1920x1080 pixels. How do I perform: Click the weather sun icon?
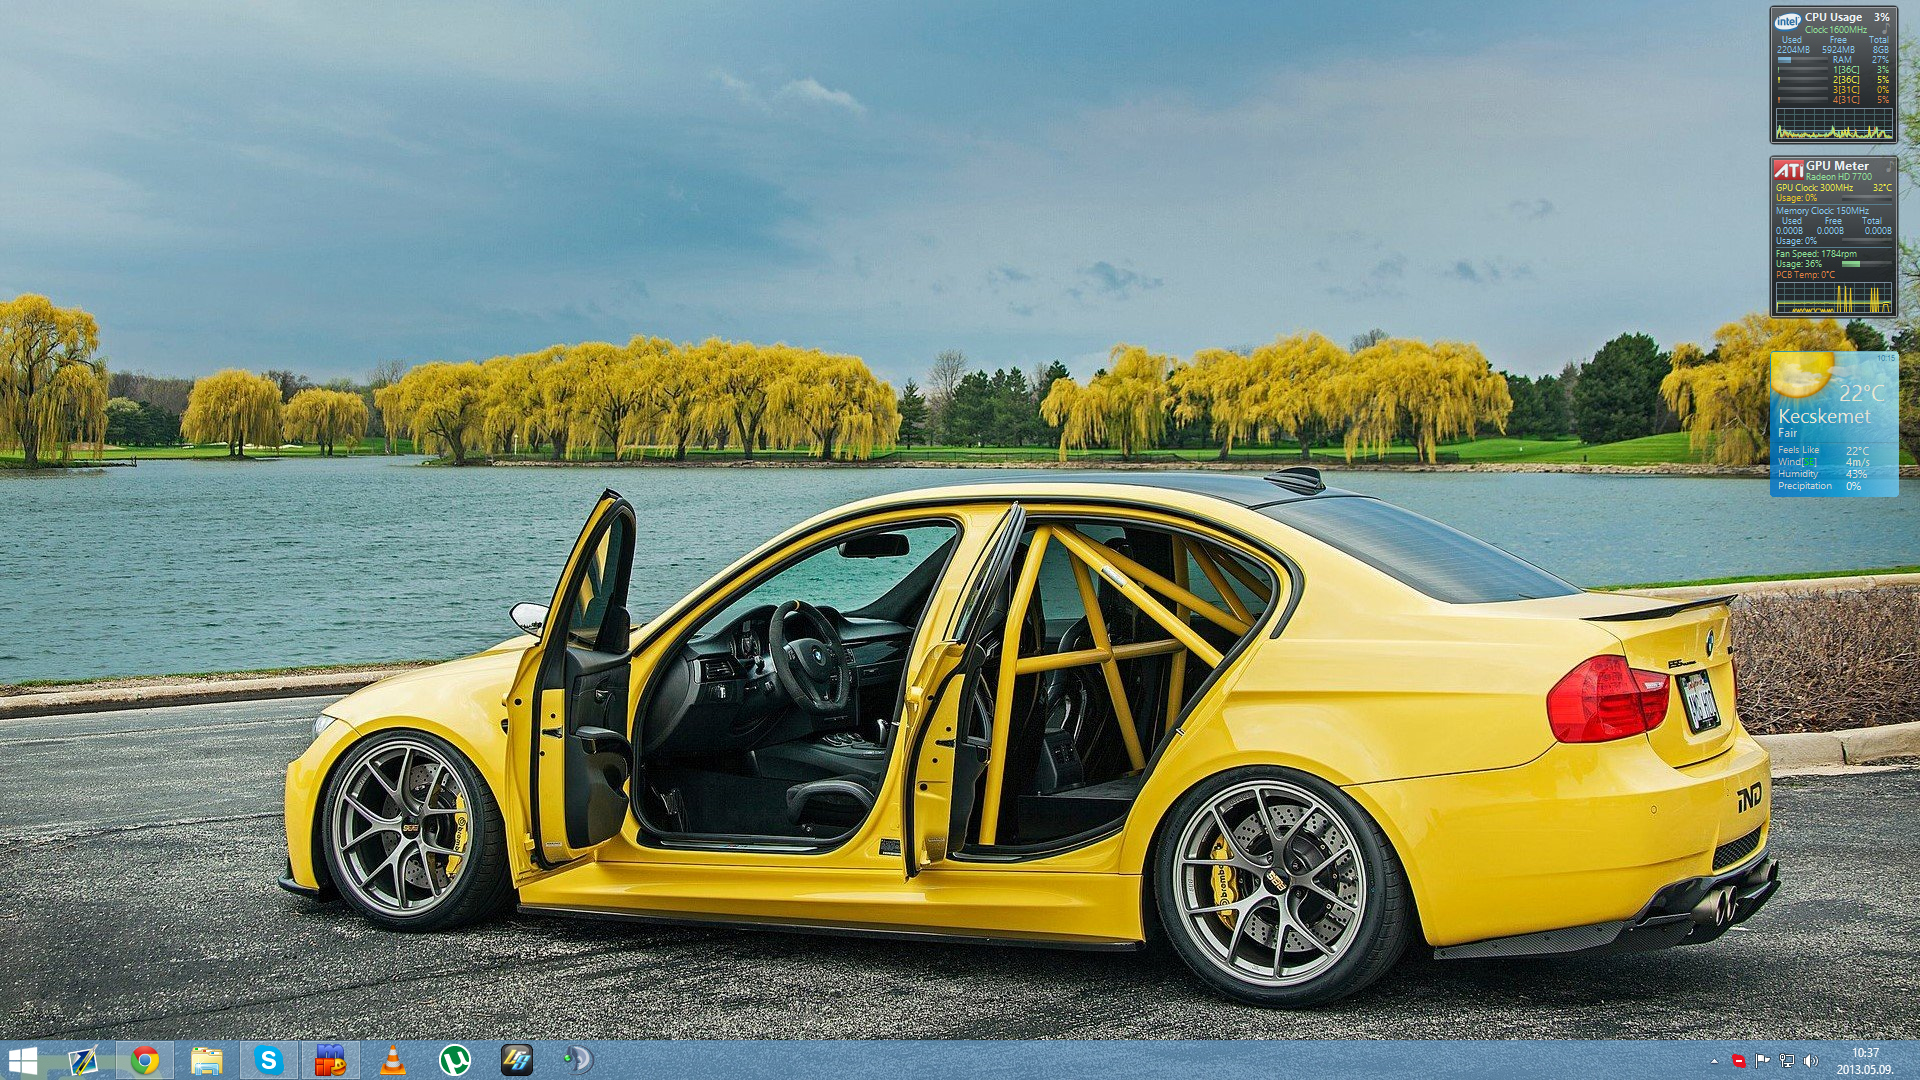point(1800,373)
